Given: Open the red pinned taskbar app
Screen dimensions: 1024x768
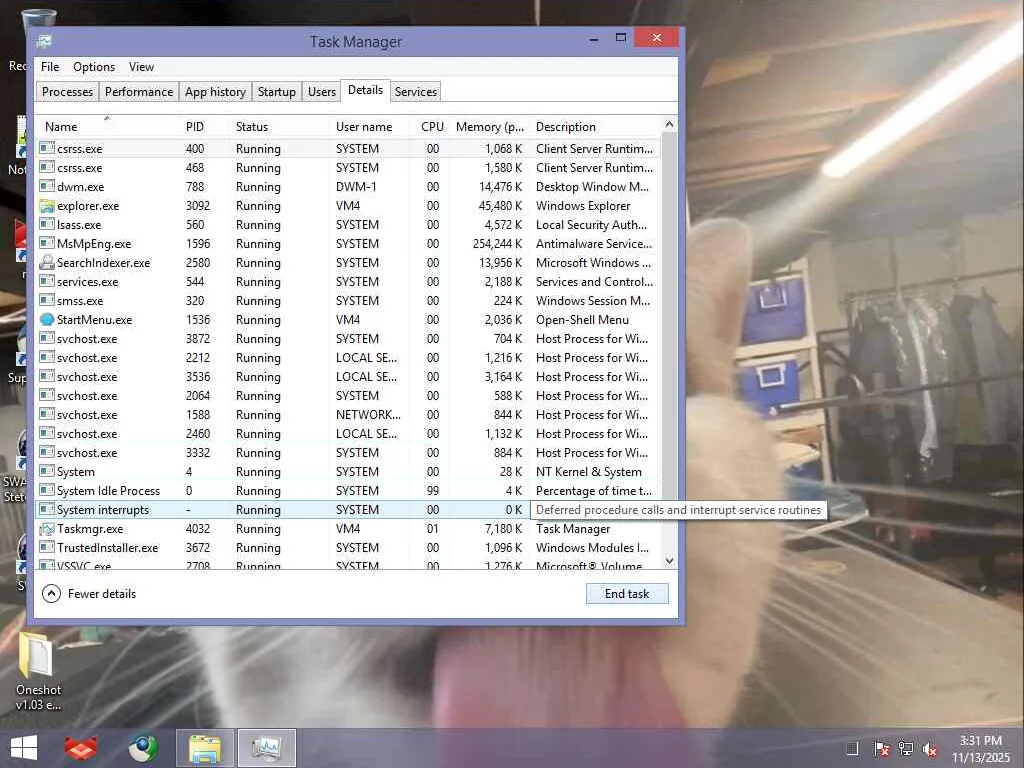Looking at the screenshot, I should (81, 748).
